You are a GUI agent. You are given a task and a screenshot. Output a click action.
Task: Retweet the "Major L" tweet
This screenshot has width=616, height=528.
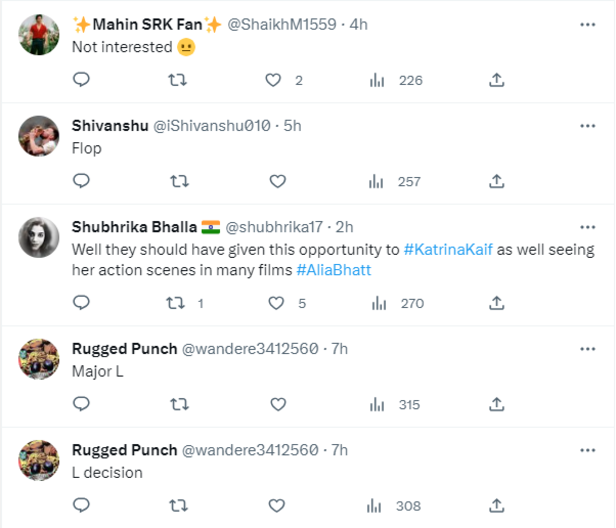(179, 404)
